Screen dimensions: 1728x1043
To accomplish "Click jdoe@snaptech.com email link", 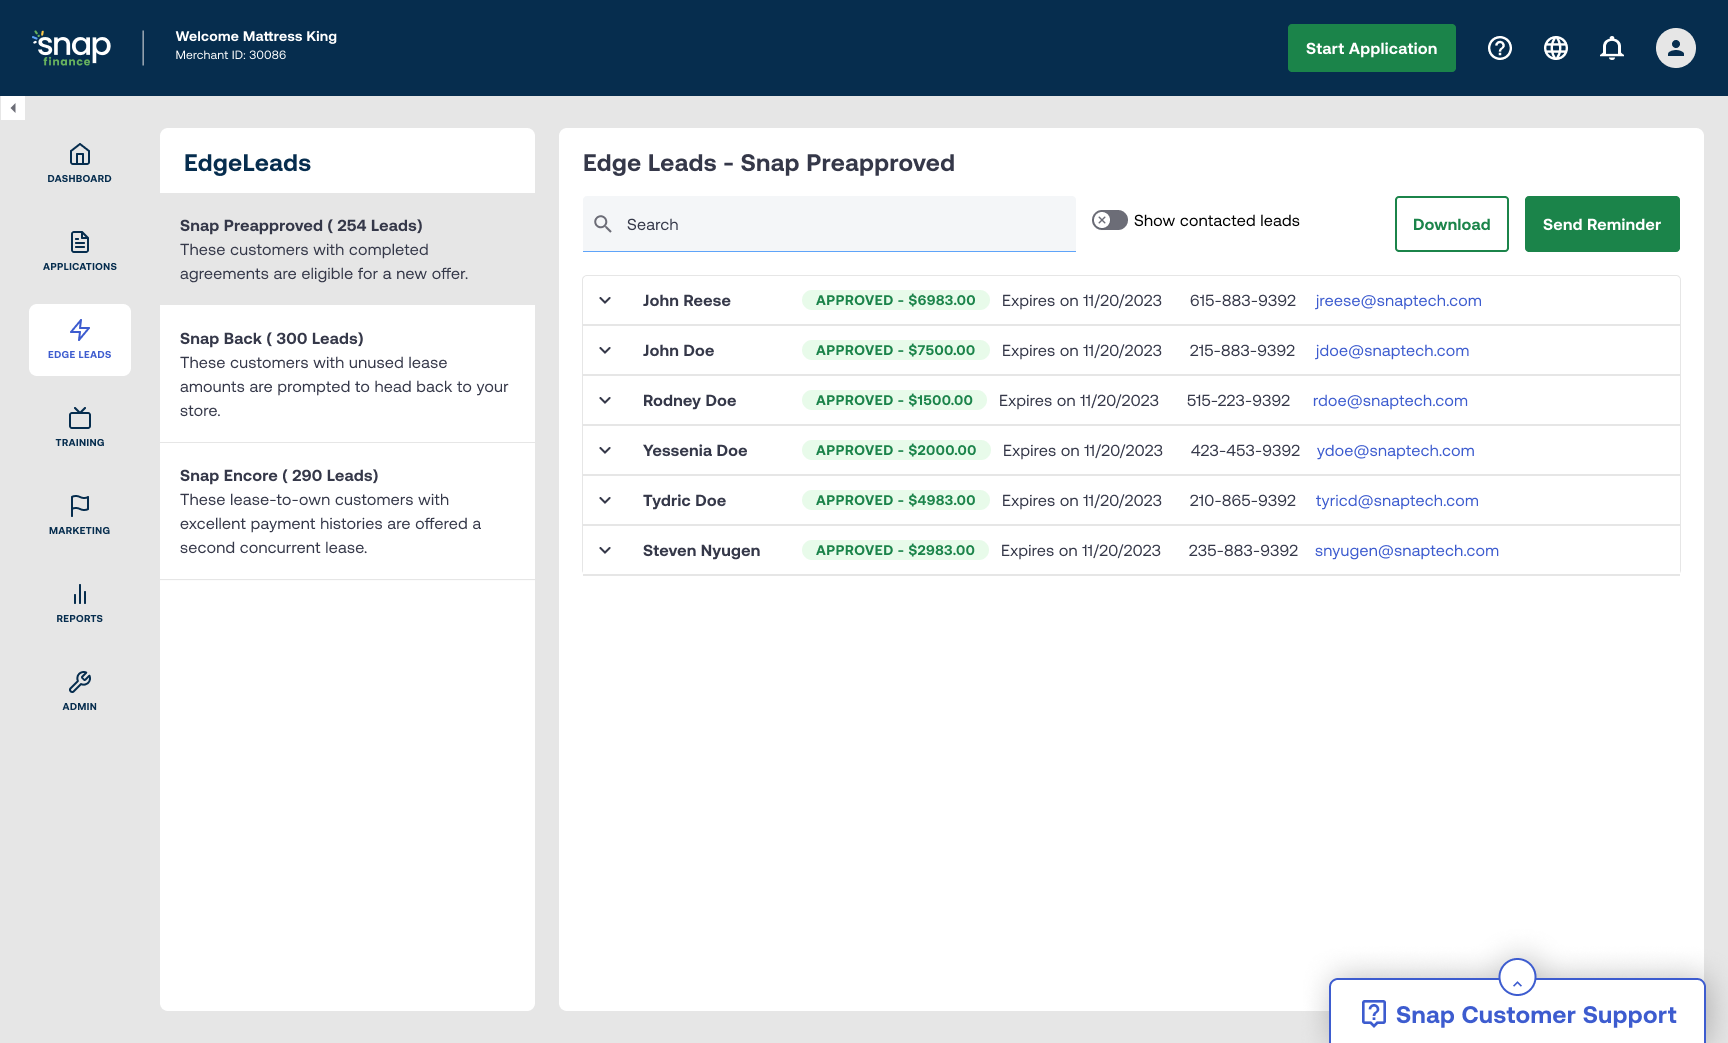I will click(1392, 351).
